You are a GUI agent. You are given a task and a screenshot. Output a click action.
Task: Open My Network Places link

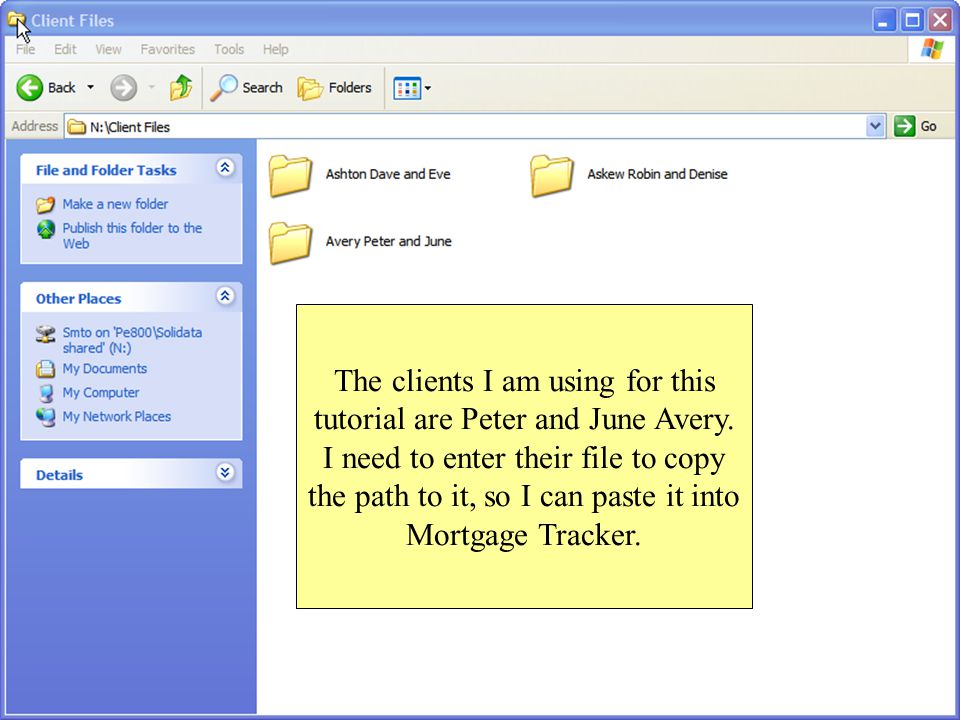pyautogui.click(x=117, y=416)
